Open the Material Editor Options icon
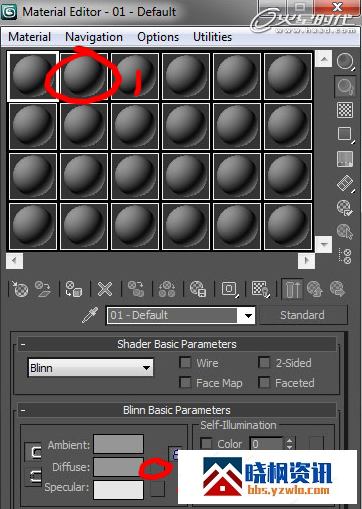This screenshot has height=509, width=362. point(345,208)
